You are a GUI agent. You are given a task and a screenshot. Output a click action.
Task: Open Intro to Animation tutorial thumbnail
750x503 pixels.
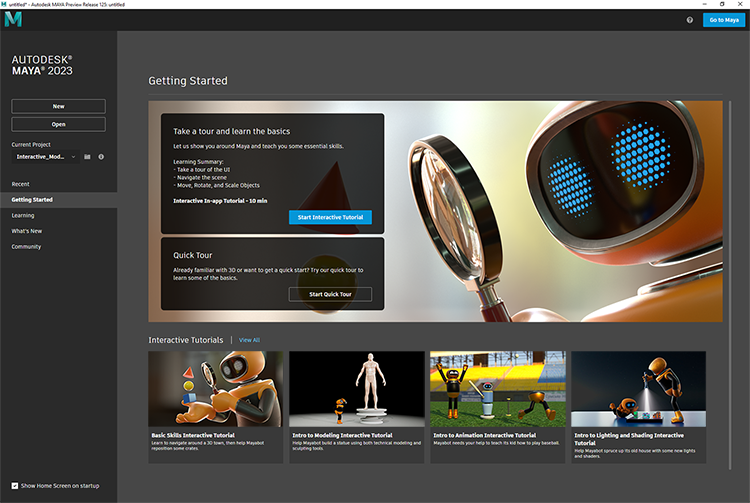(497, 389)
